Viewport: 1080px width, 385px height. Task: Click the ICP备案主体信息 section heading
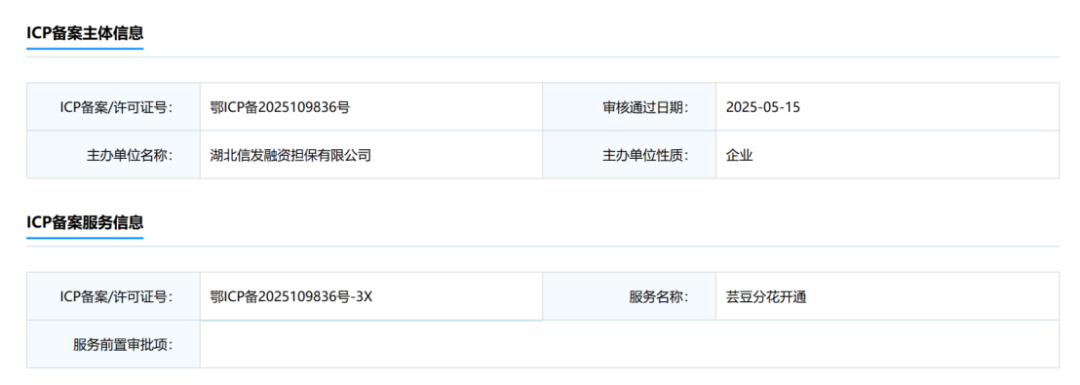85,33
